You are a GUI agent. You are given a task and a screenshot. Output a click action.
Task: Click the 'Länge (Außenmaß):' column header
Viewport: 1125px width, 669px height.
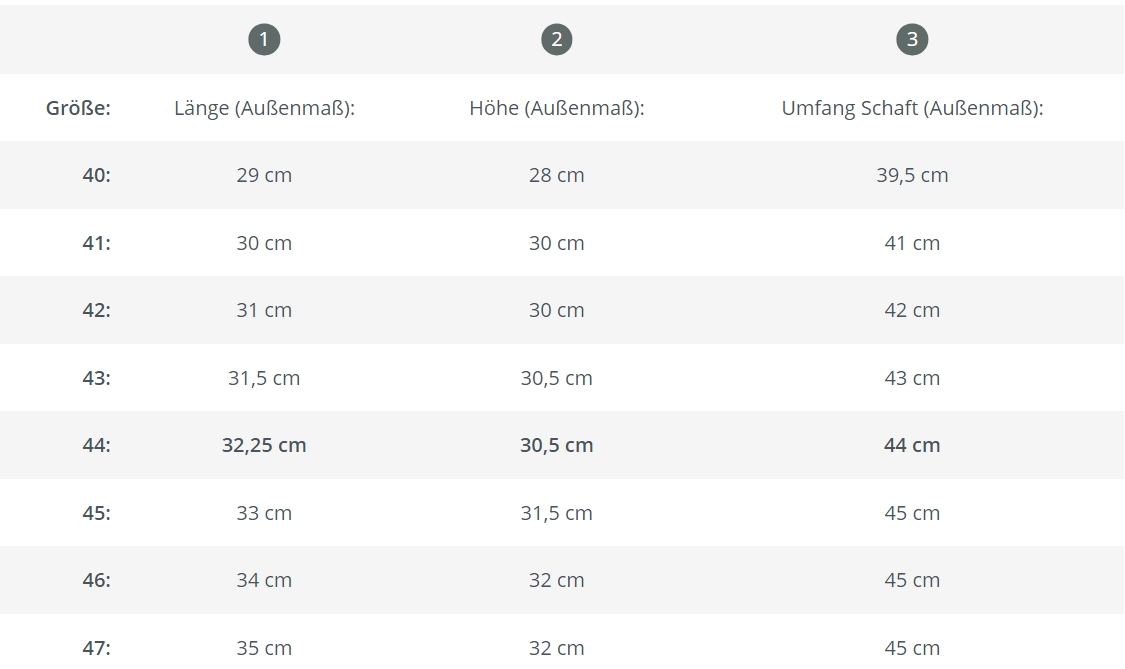coord(264,108)
